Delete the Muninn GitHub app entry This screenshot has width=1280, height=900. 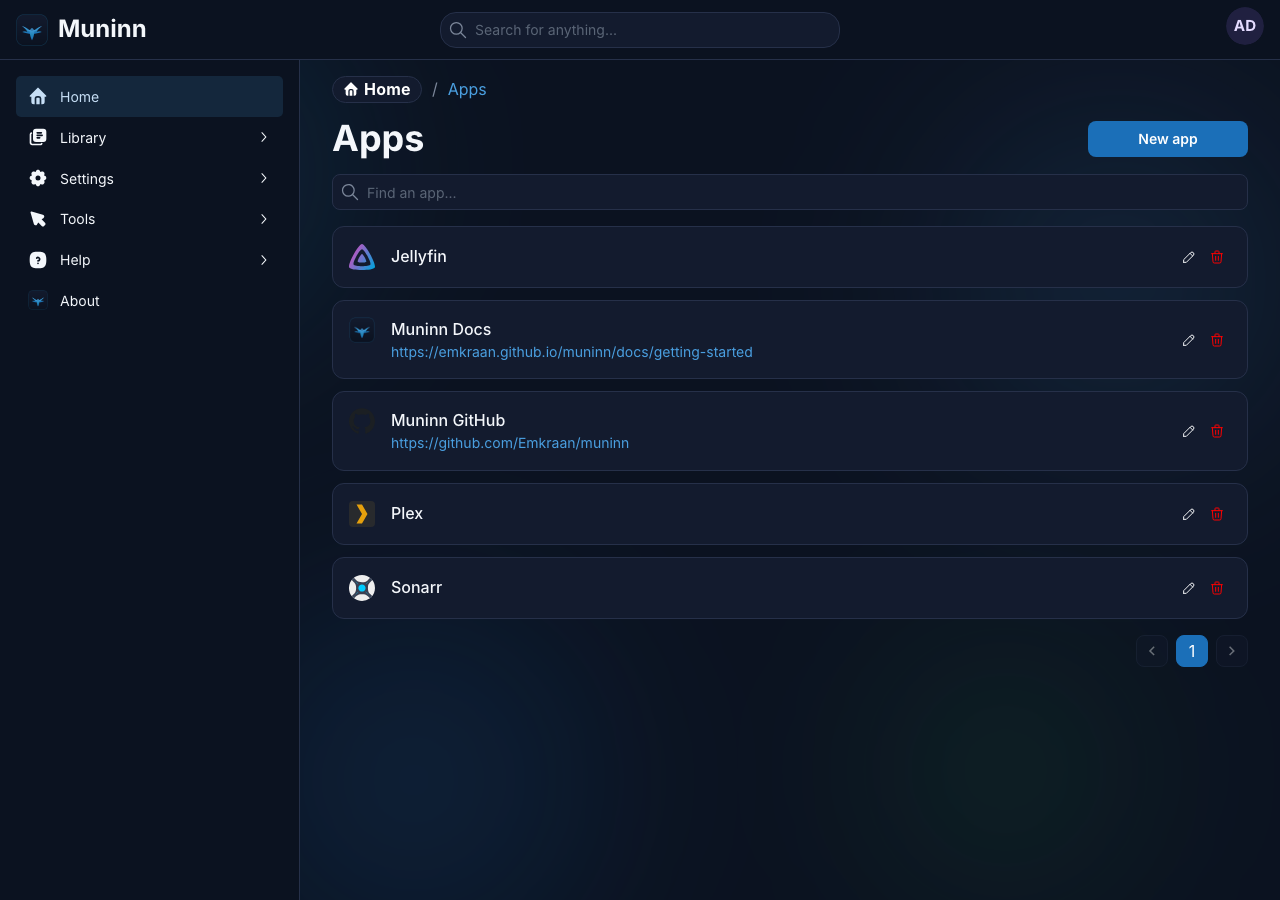[x=1217, y=431]
